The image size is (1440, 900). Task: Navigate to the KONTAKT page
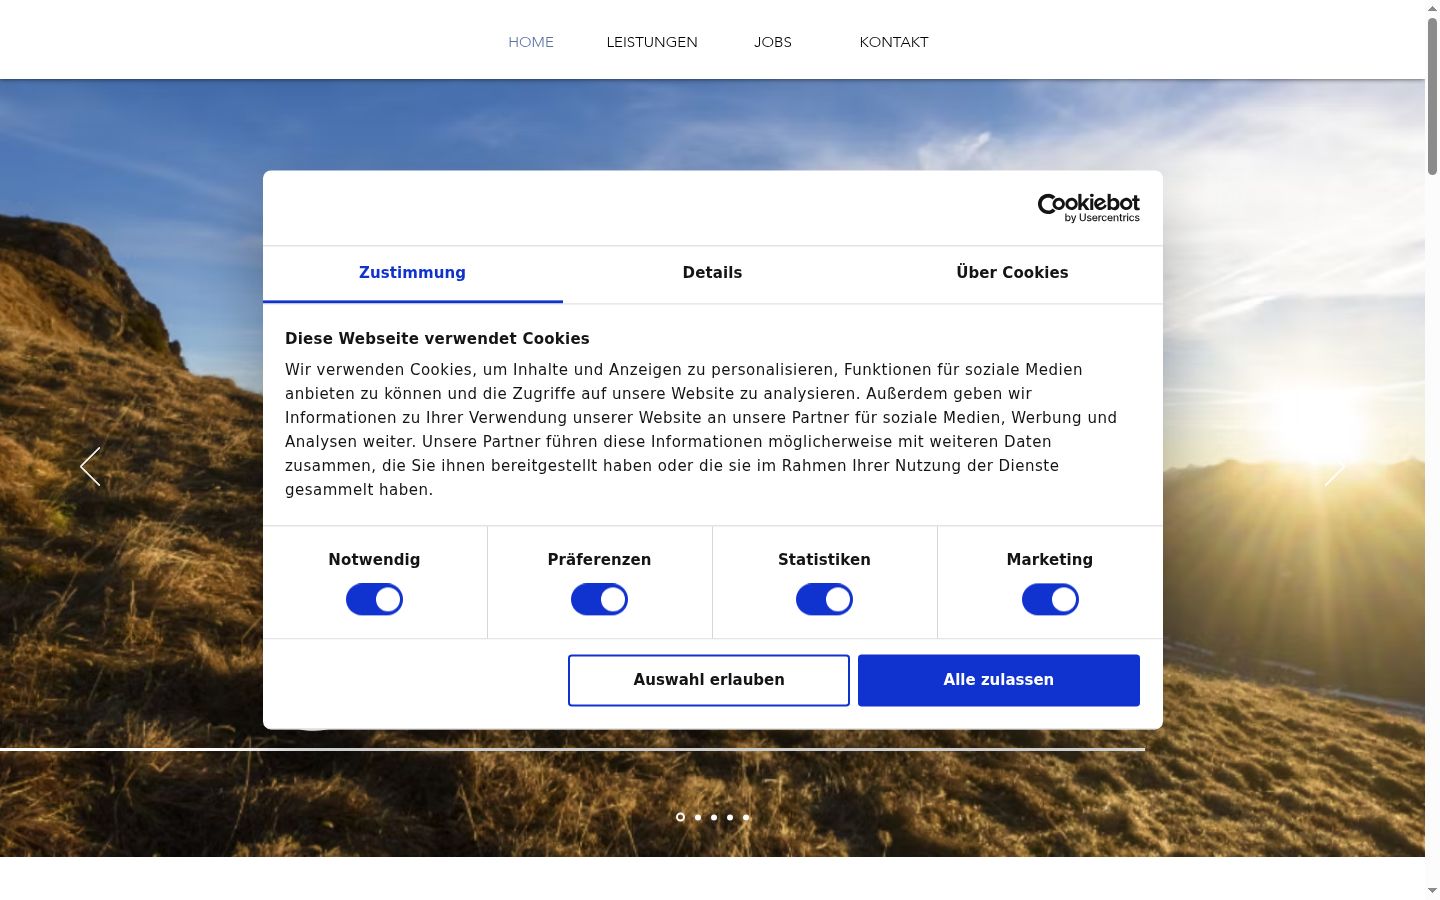pos(894,42)
